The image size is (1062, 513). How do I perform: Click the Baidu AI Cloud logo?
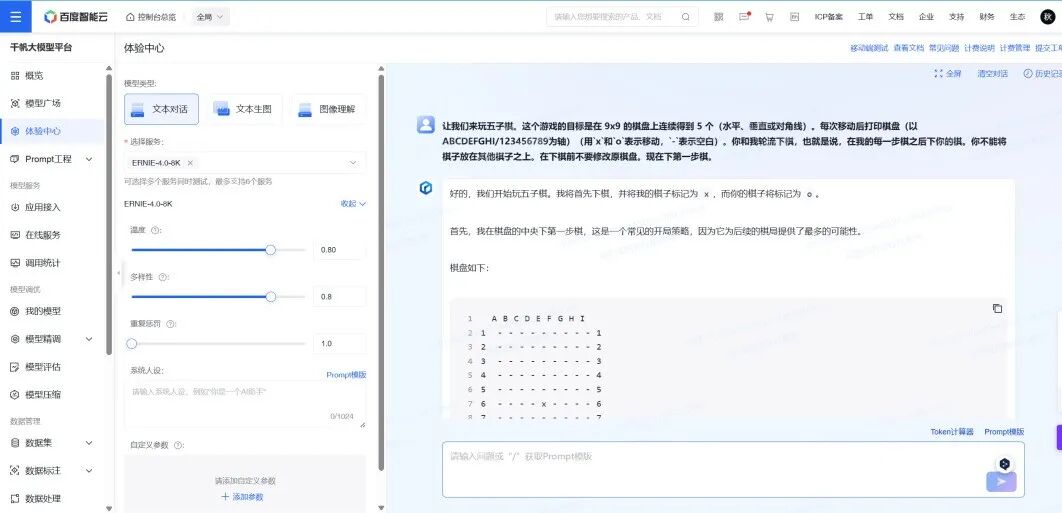[x=75, y=17]
